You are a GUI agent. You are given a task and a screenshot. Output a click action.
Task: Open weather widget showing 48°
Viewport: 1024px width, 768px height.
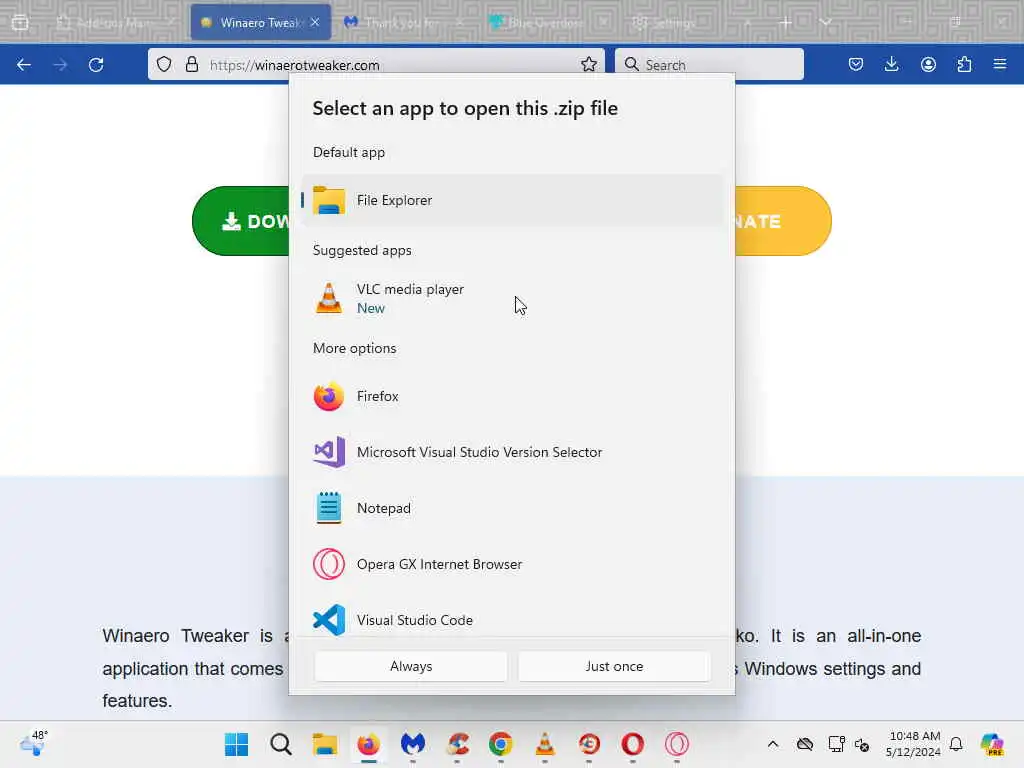[x=34, y=744]
